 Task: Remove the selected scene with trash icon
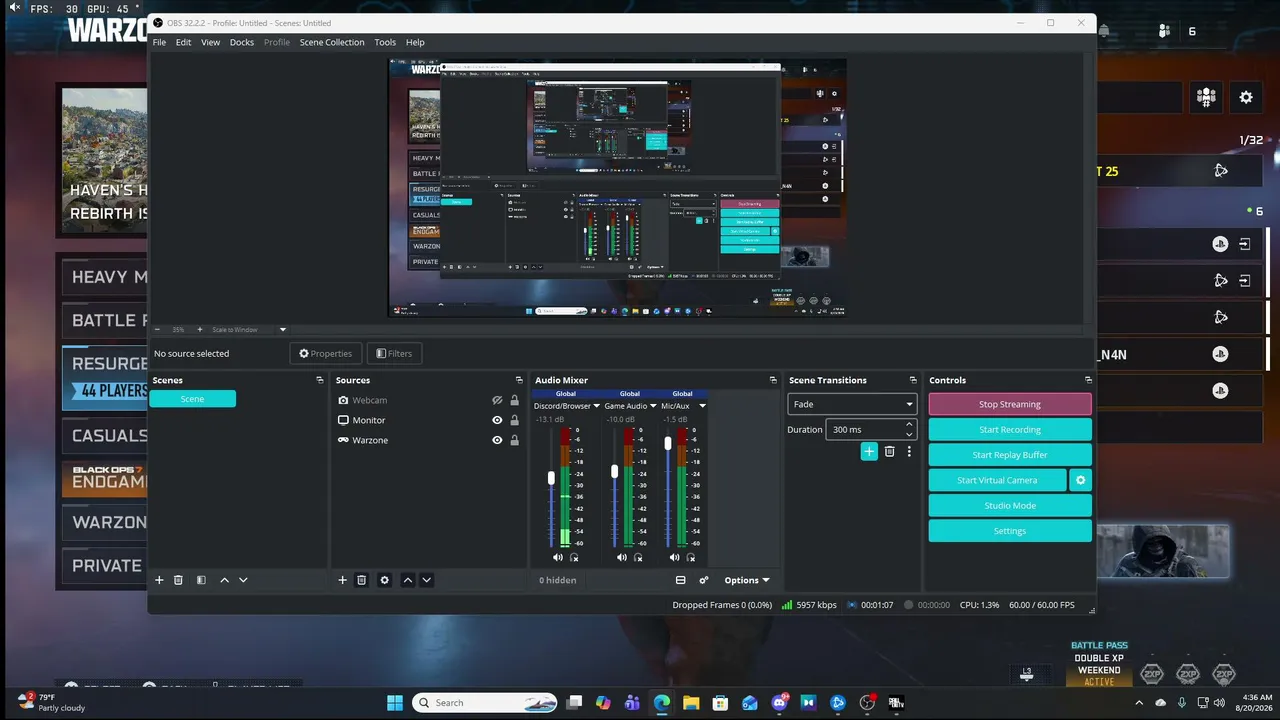coord(178,580)
